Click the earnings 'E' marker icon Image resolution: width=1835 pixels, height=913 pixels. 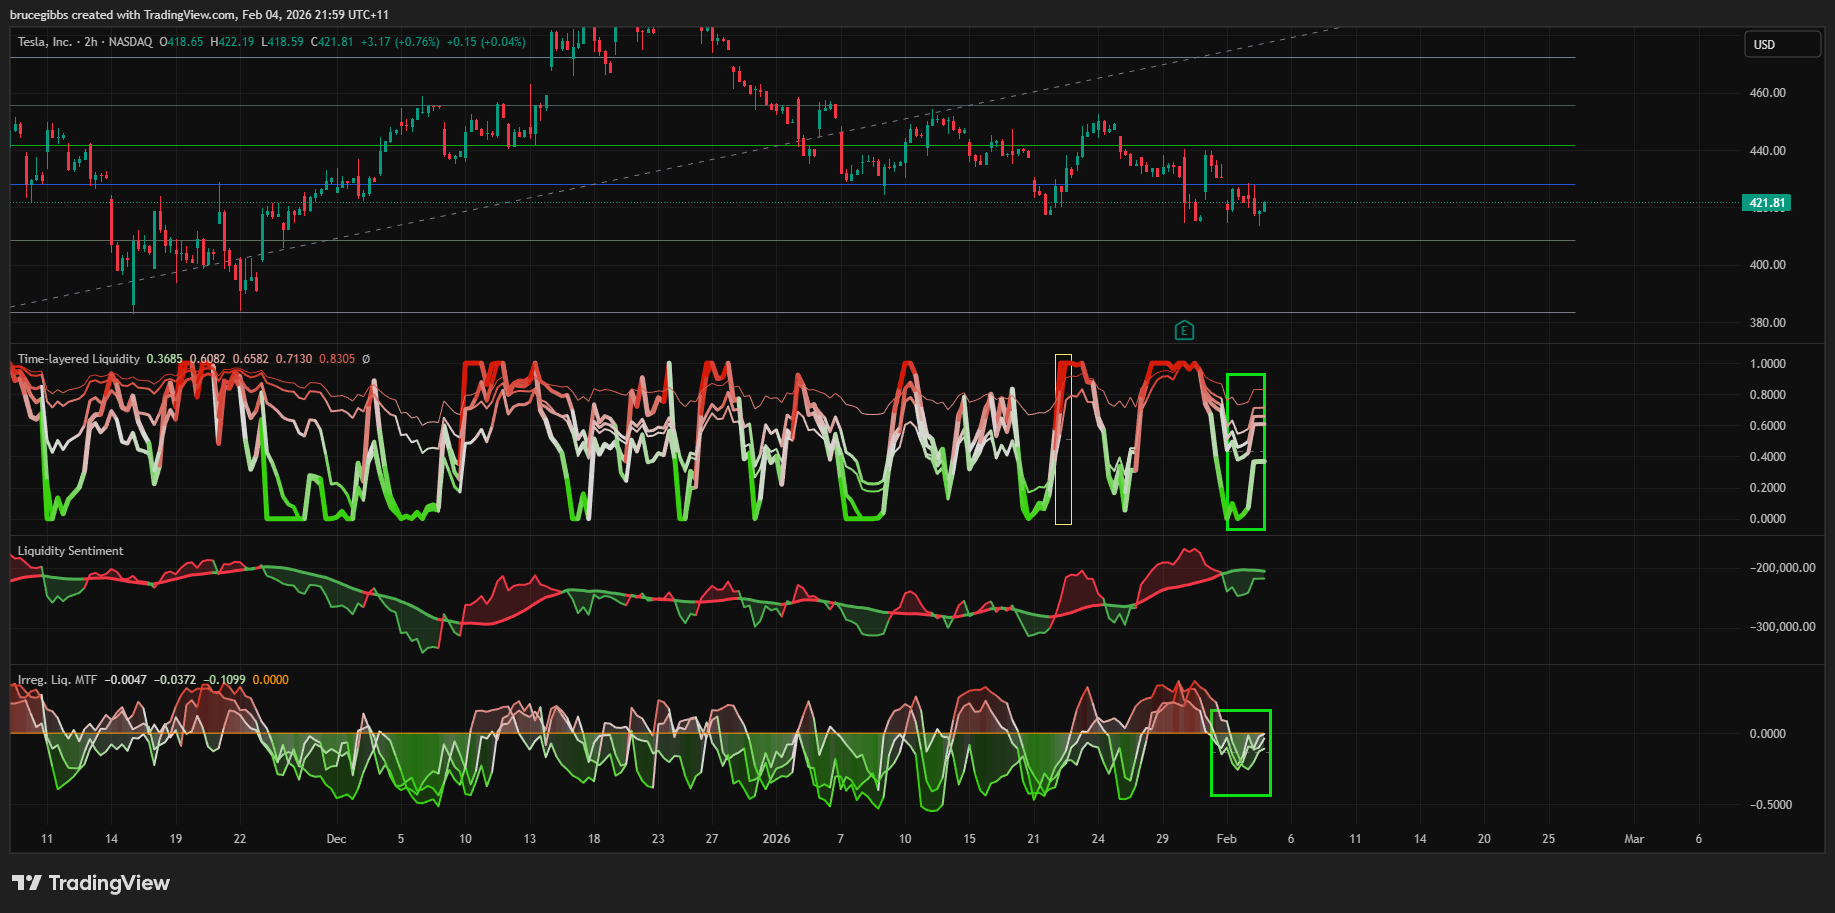coord(1184,330)
